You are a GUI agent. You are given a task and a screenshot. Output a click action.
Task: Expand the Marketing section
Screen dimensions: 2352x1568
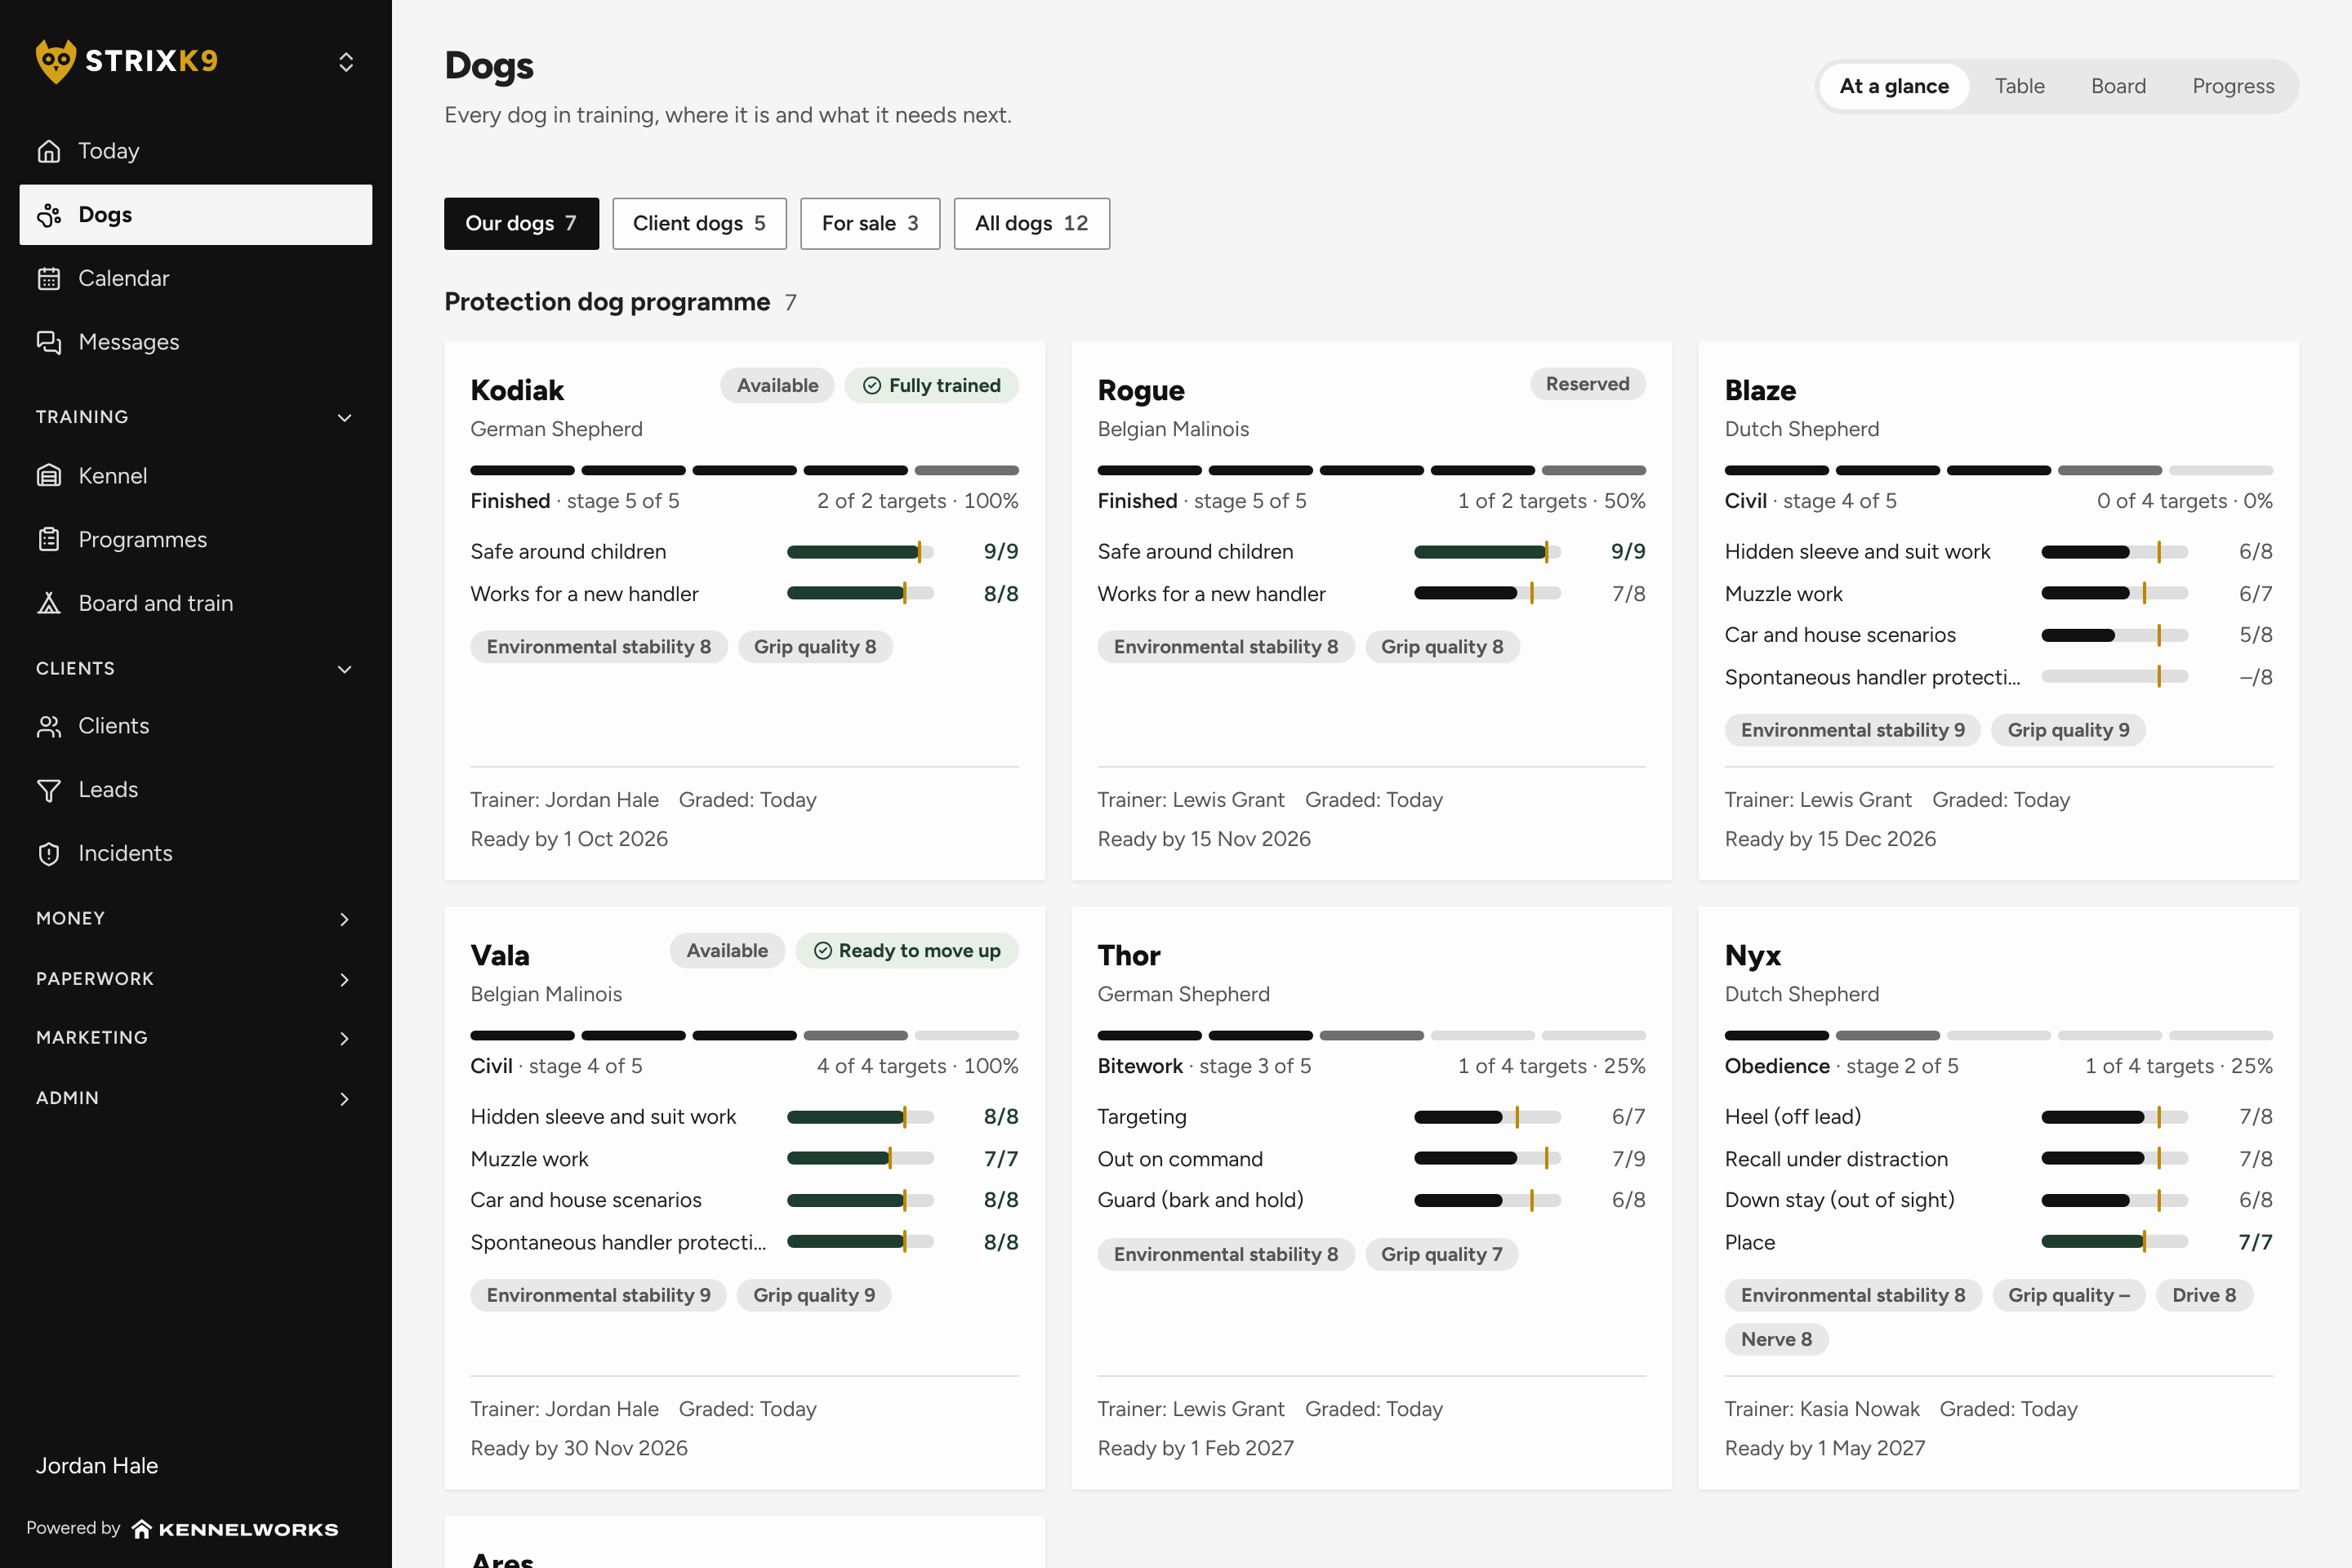click(195, 1038)
